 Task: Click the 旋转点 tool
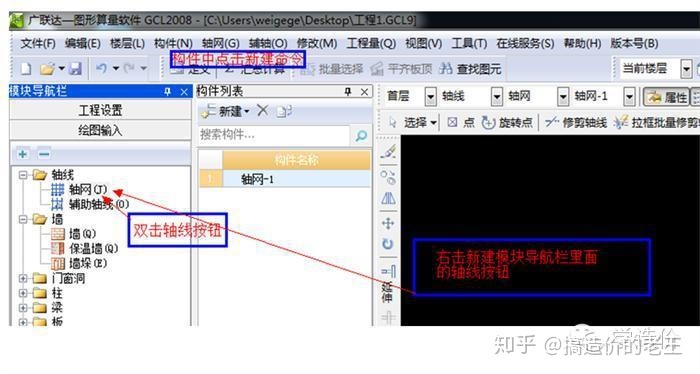pos(507,122)
